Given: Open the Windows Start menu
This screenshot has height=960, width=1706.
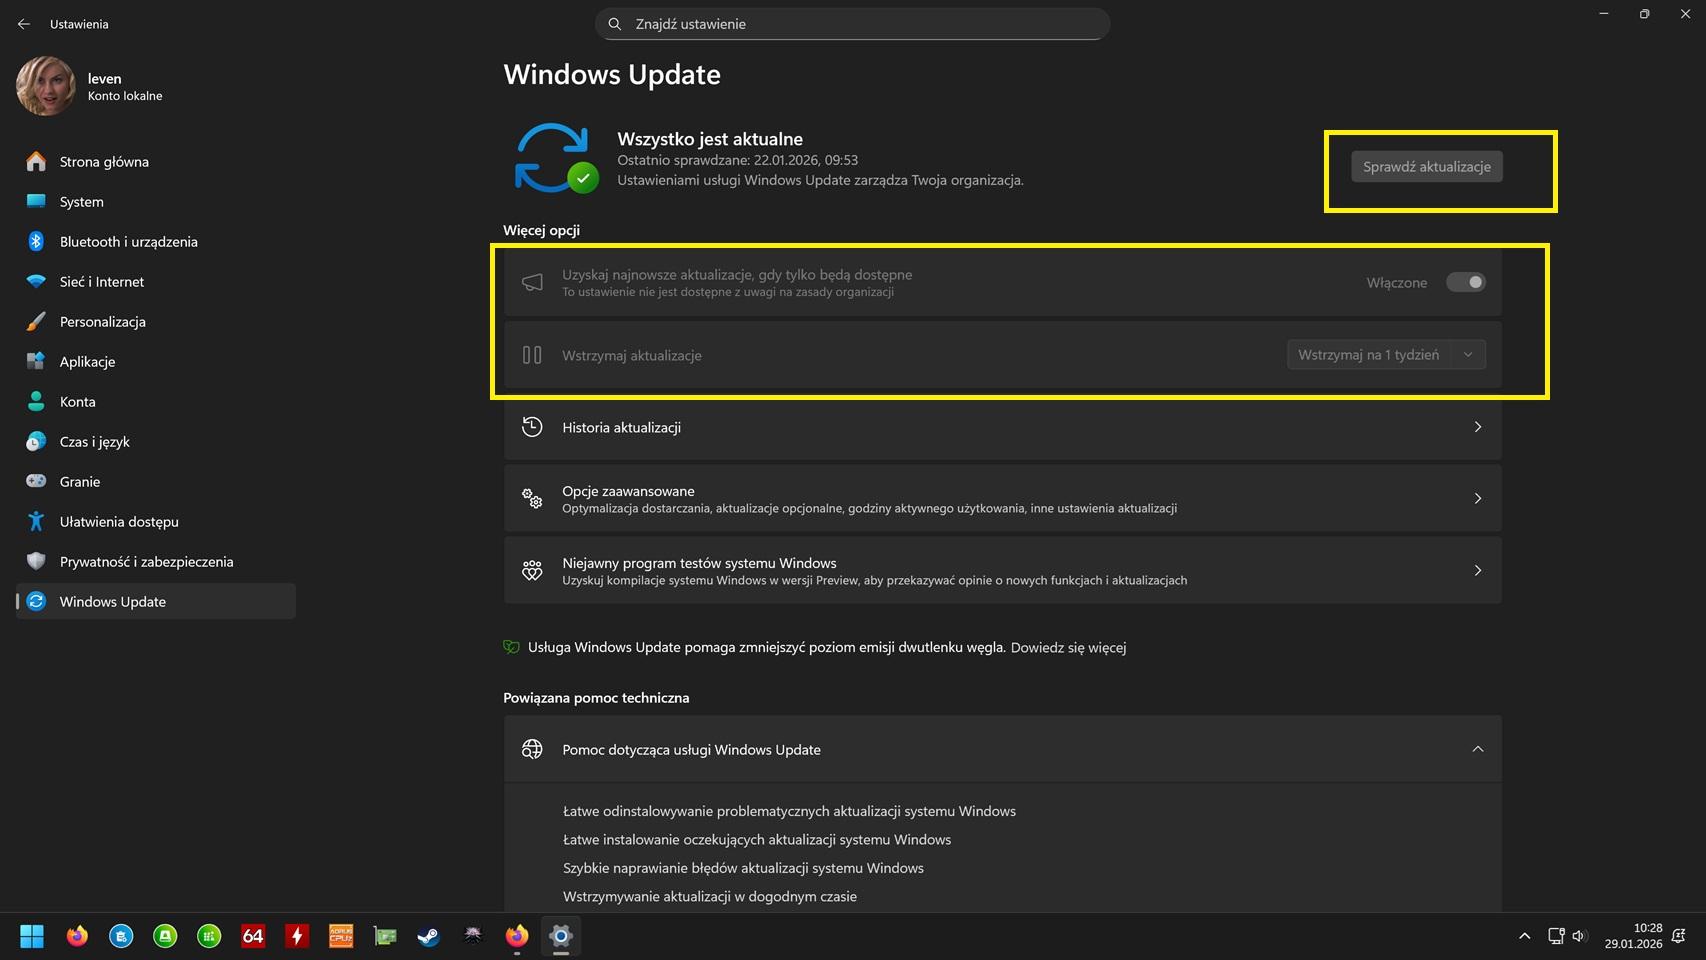Looking at the screenshot, I should click(x=32, y=936).
